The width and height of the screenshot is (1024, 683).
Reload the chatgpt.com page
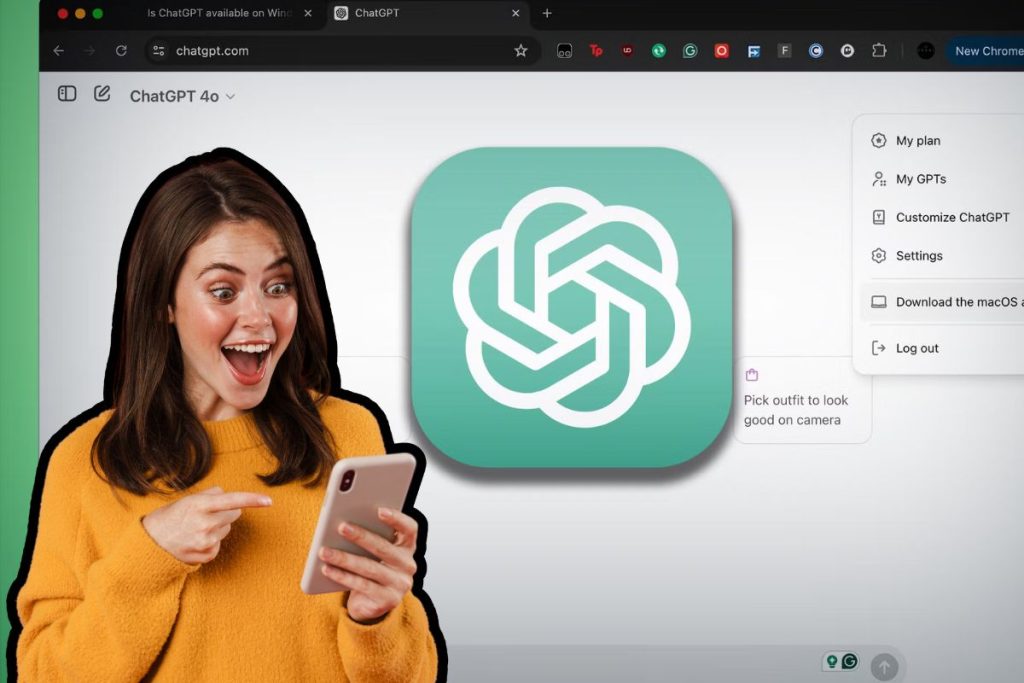tap(121, 50)
